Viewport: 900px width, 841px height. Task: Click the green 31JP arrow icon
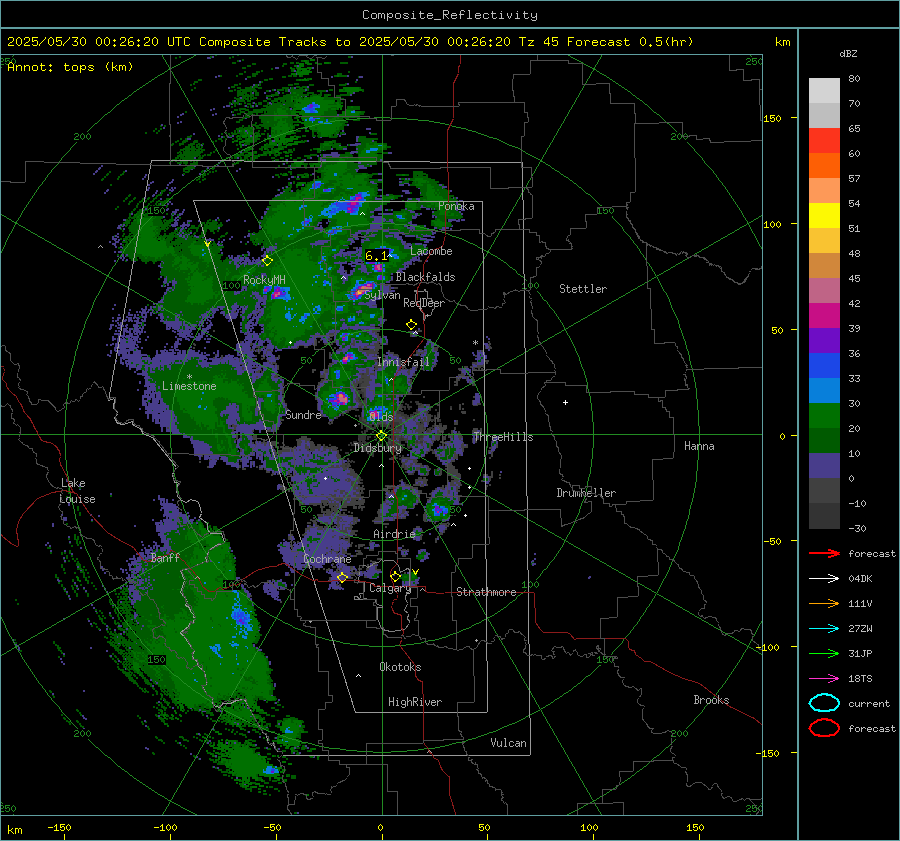(824, 653)
